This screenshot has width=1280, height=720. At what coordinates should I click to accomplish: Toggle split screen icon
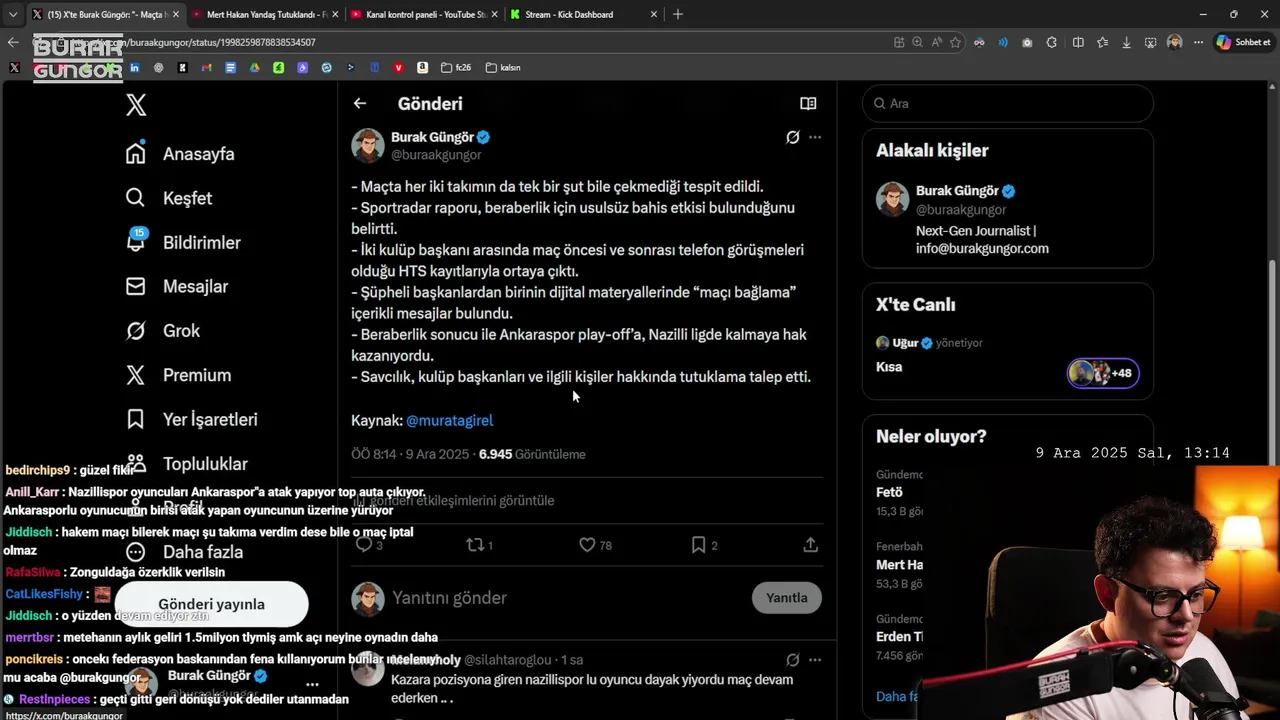pyautogui.click(x=1078, y=42)
